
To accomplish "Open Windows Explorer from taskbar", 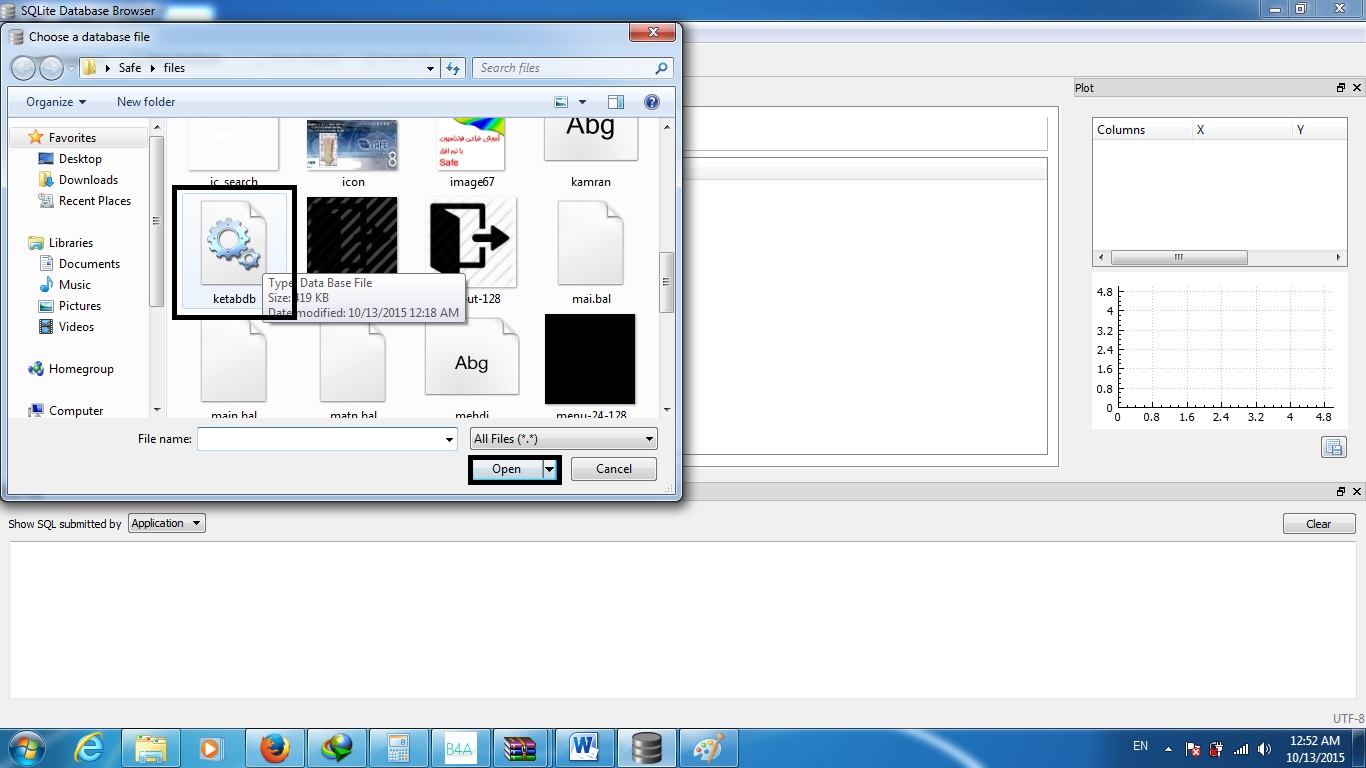I will (151, 748).
